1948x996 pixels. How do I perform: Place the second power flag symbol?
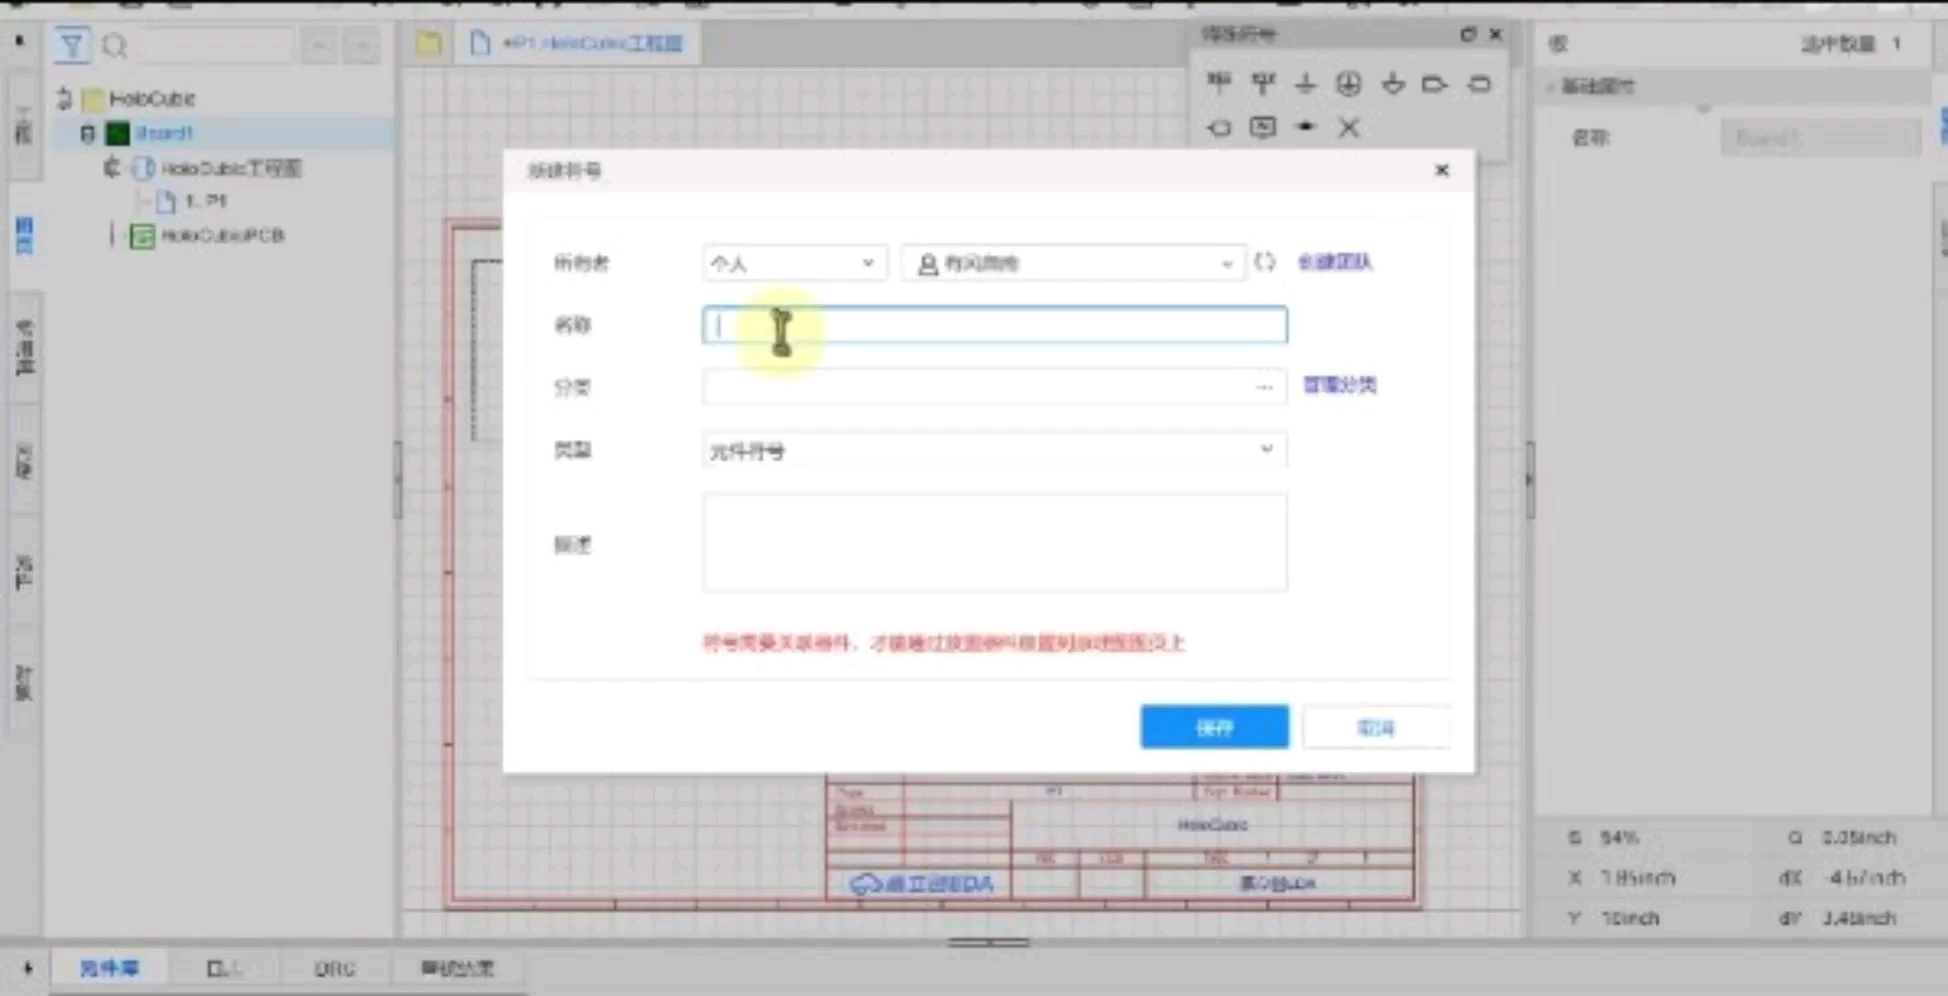click(1263, 83)
